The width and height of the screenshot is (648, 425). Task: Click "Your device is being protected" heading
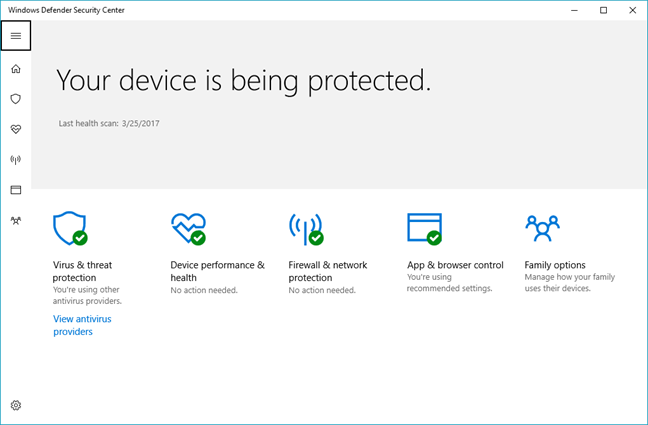pos(243,81)
